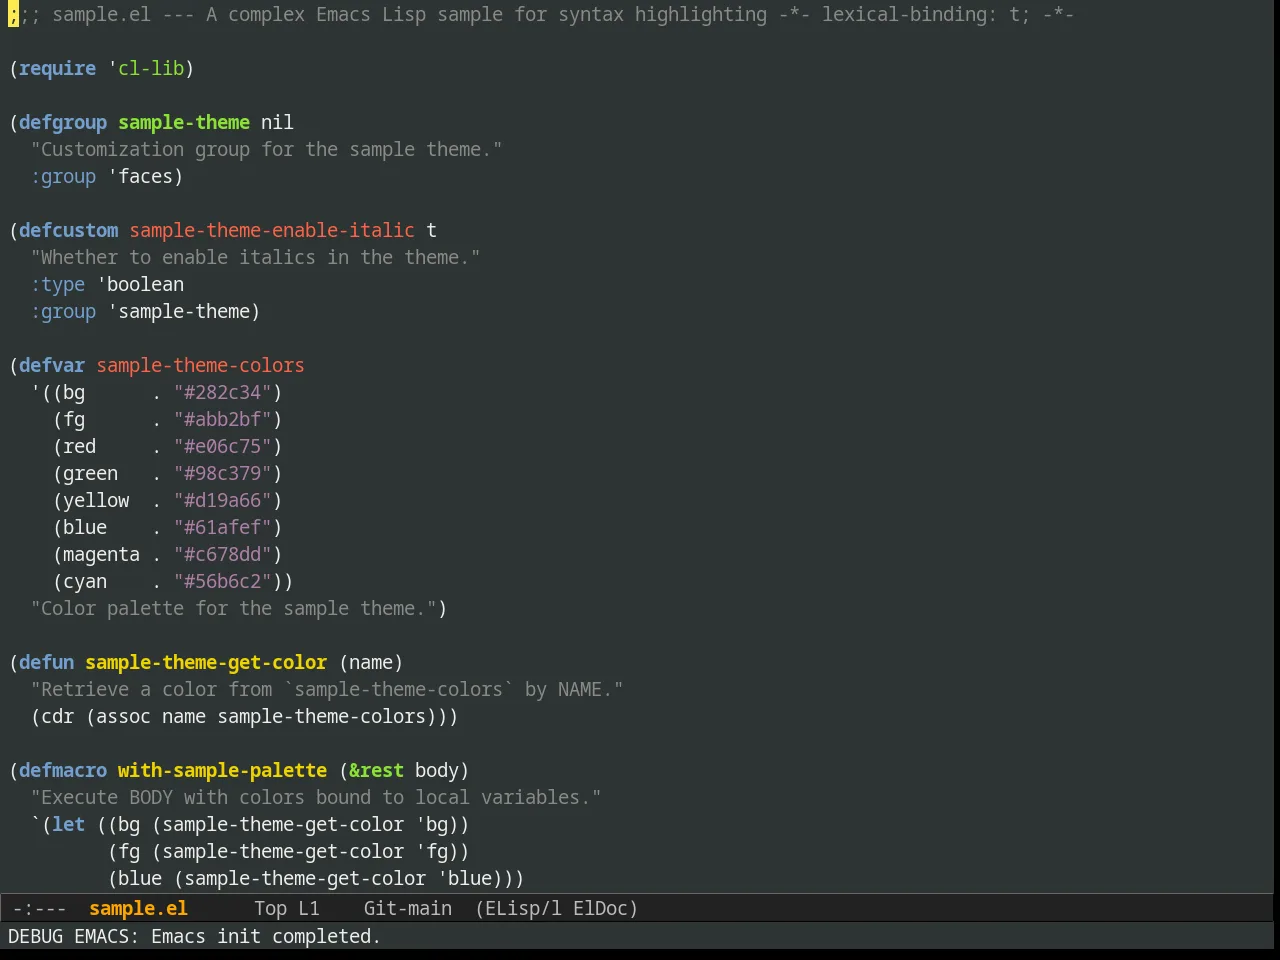Click the 'yellow' key in the alist
This screenshot has width=1280, height=960.
tap(96, 500)
